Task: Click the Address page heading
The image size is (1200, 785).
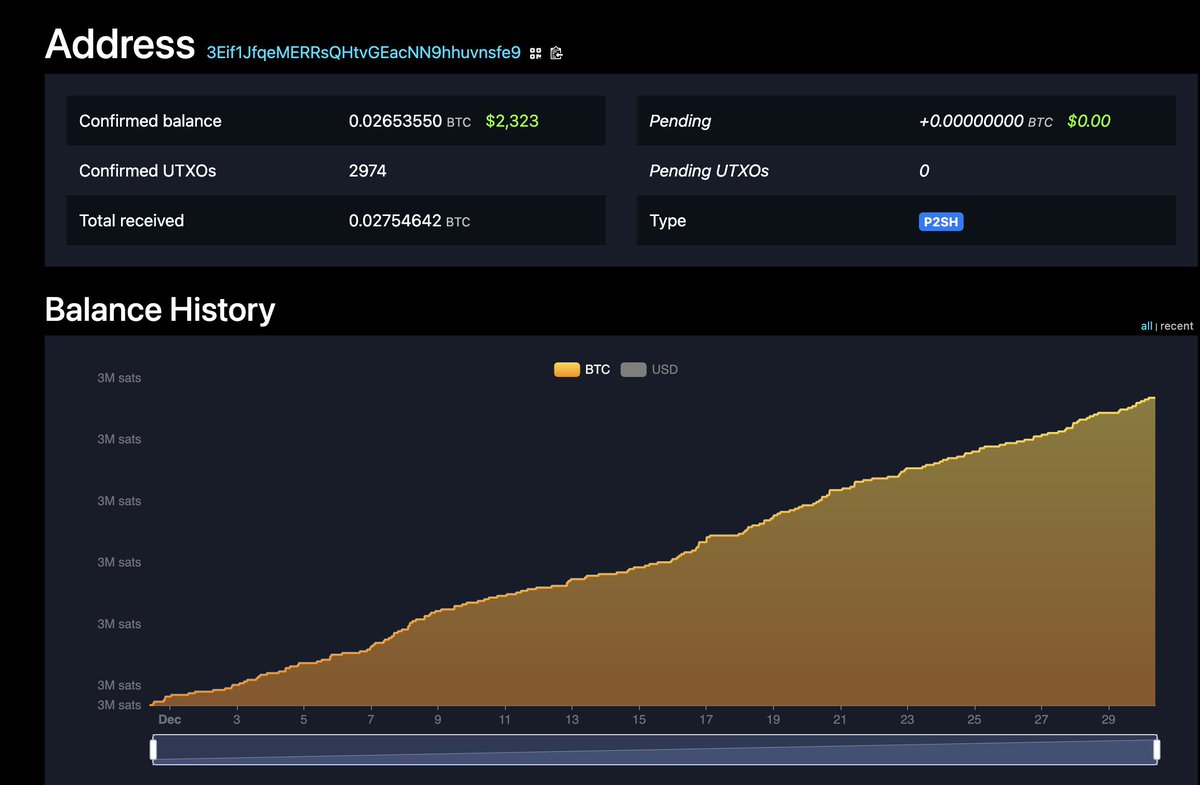Action: pyautogui.click(x=120, y=44)
